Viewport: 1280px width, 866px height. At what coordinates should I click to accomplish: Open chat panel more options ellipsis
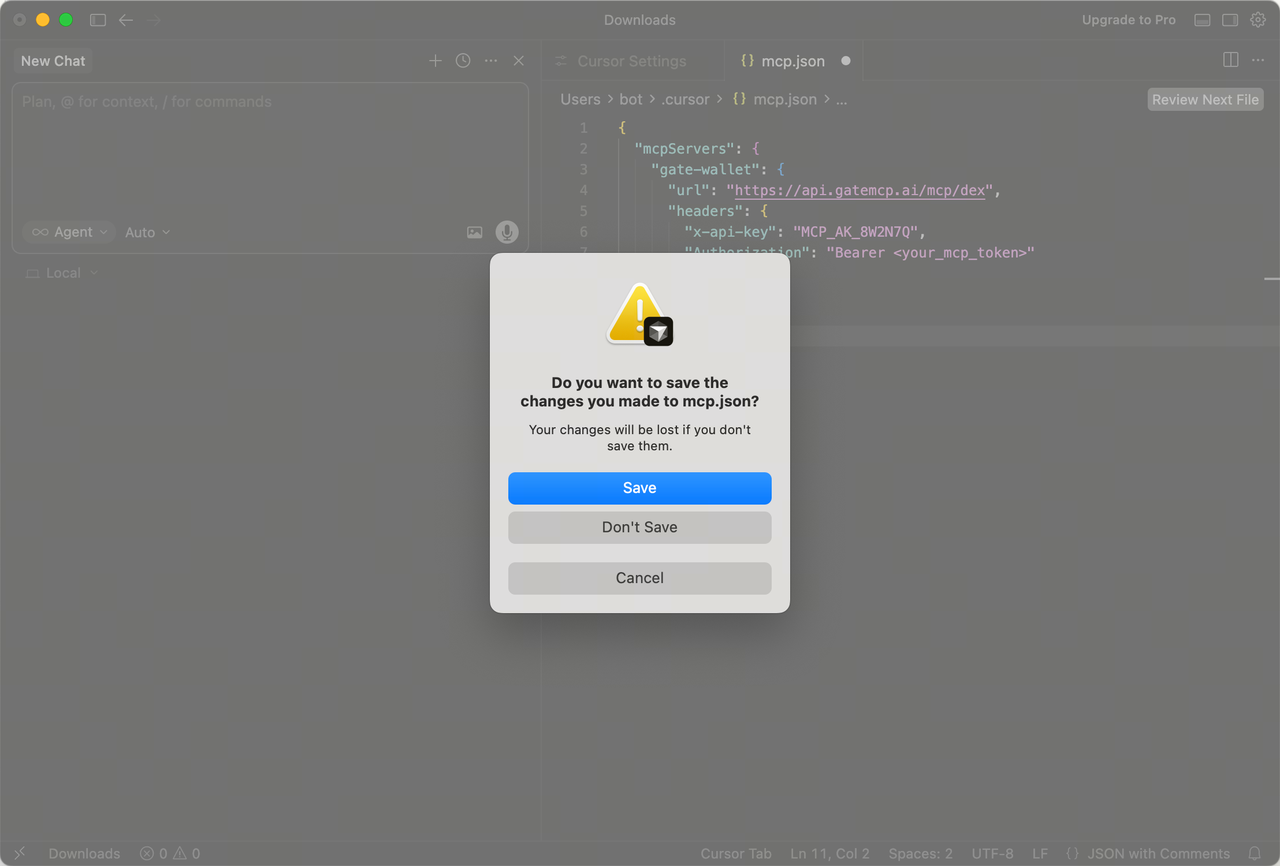pyautogui.click(x=491, y=61)
